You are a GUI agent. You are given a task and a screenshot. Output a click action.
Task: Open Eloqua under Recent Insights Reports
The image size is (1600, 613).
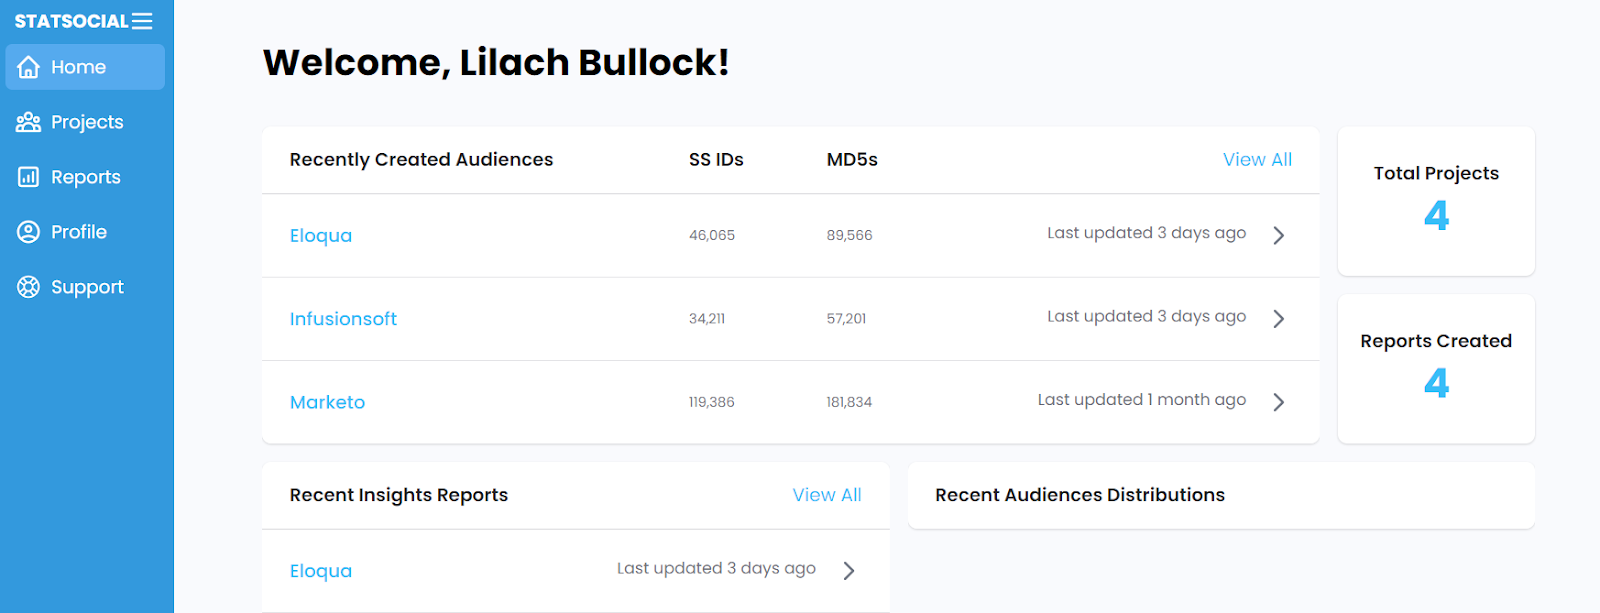321,571
